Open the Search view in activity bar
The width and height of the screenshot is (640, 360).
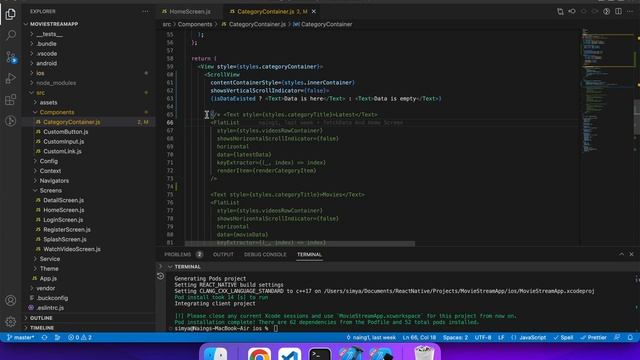coord(11,35)
